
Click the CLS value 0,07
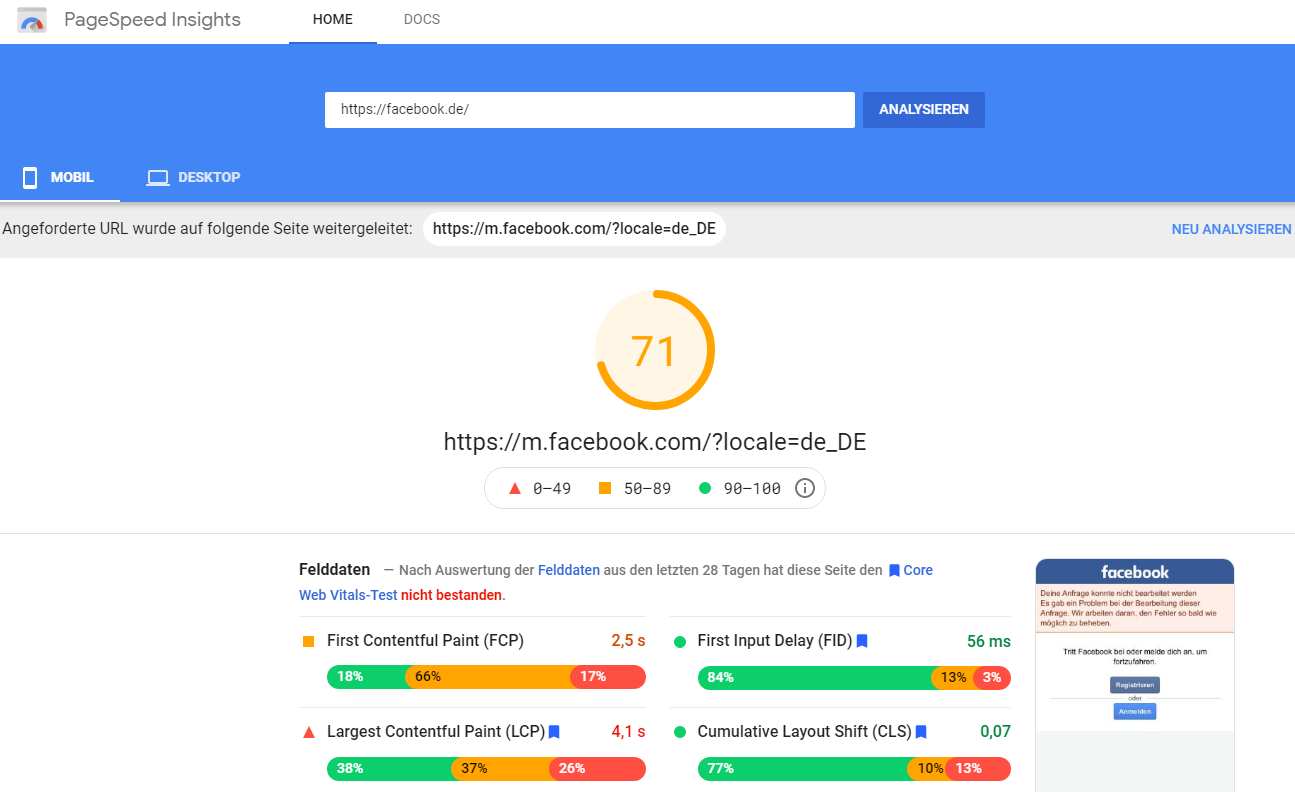(995, 732)
